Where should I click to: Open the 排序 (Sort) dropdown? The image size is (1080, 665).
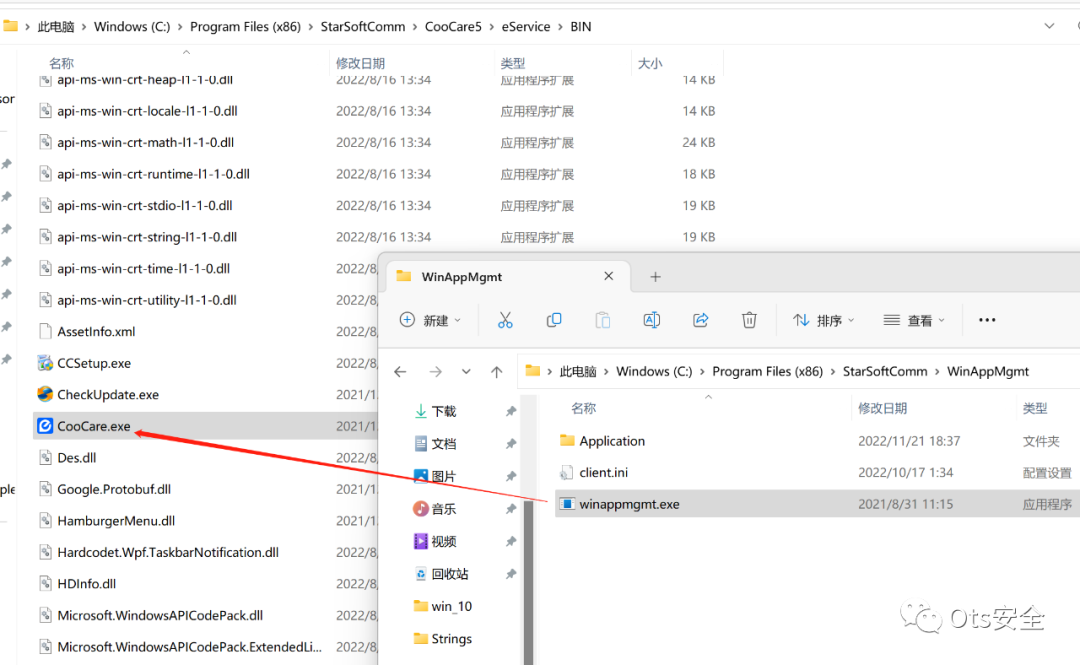pos(824,320)
